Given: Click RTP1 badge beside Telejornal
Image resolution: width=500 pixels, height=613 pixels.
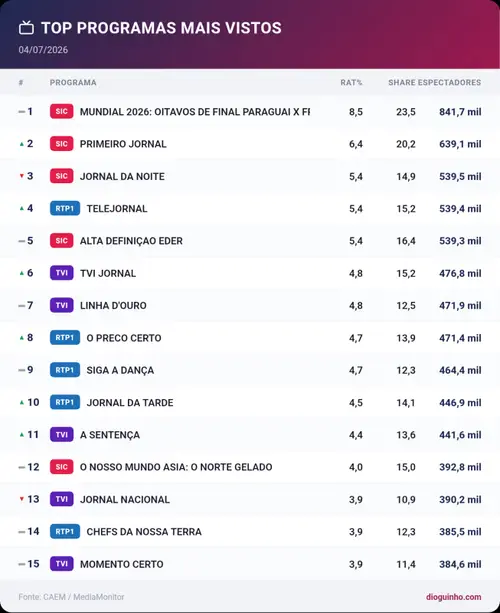Looking at the screenshot, I should coord(65,208).
